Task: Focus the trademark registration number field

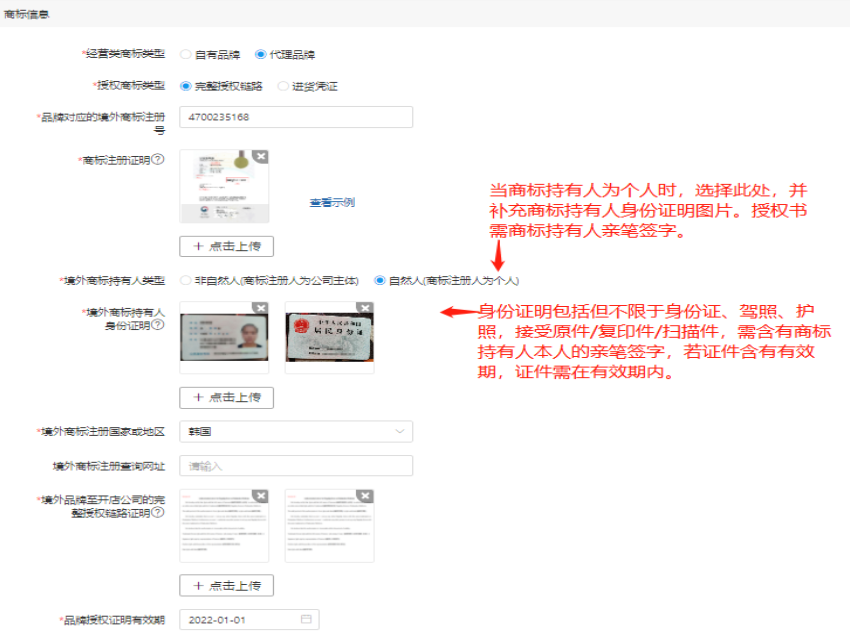Action: point(296,117)
